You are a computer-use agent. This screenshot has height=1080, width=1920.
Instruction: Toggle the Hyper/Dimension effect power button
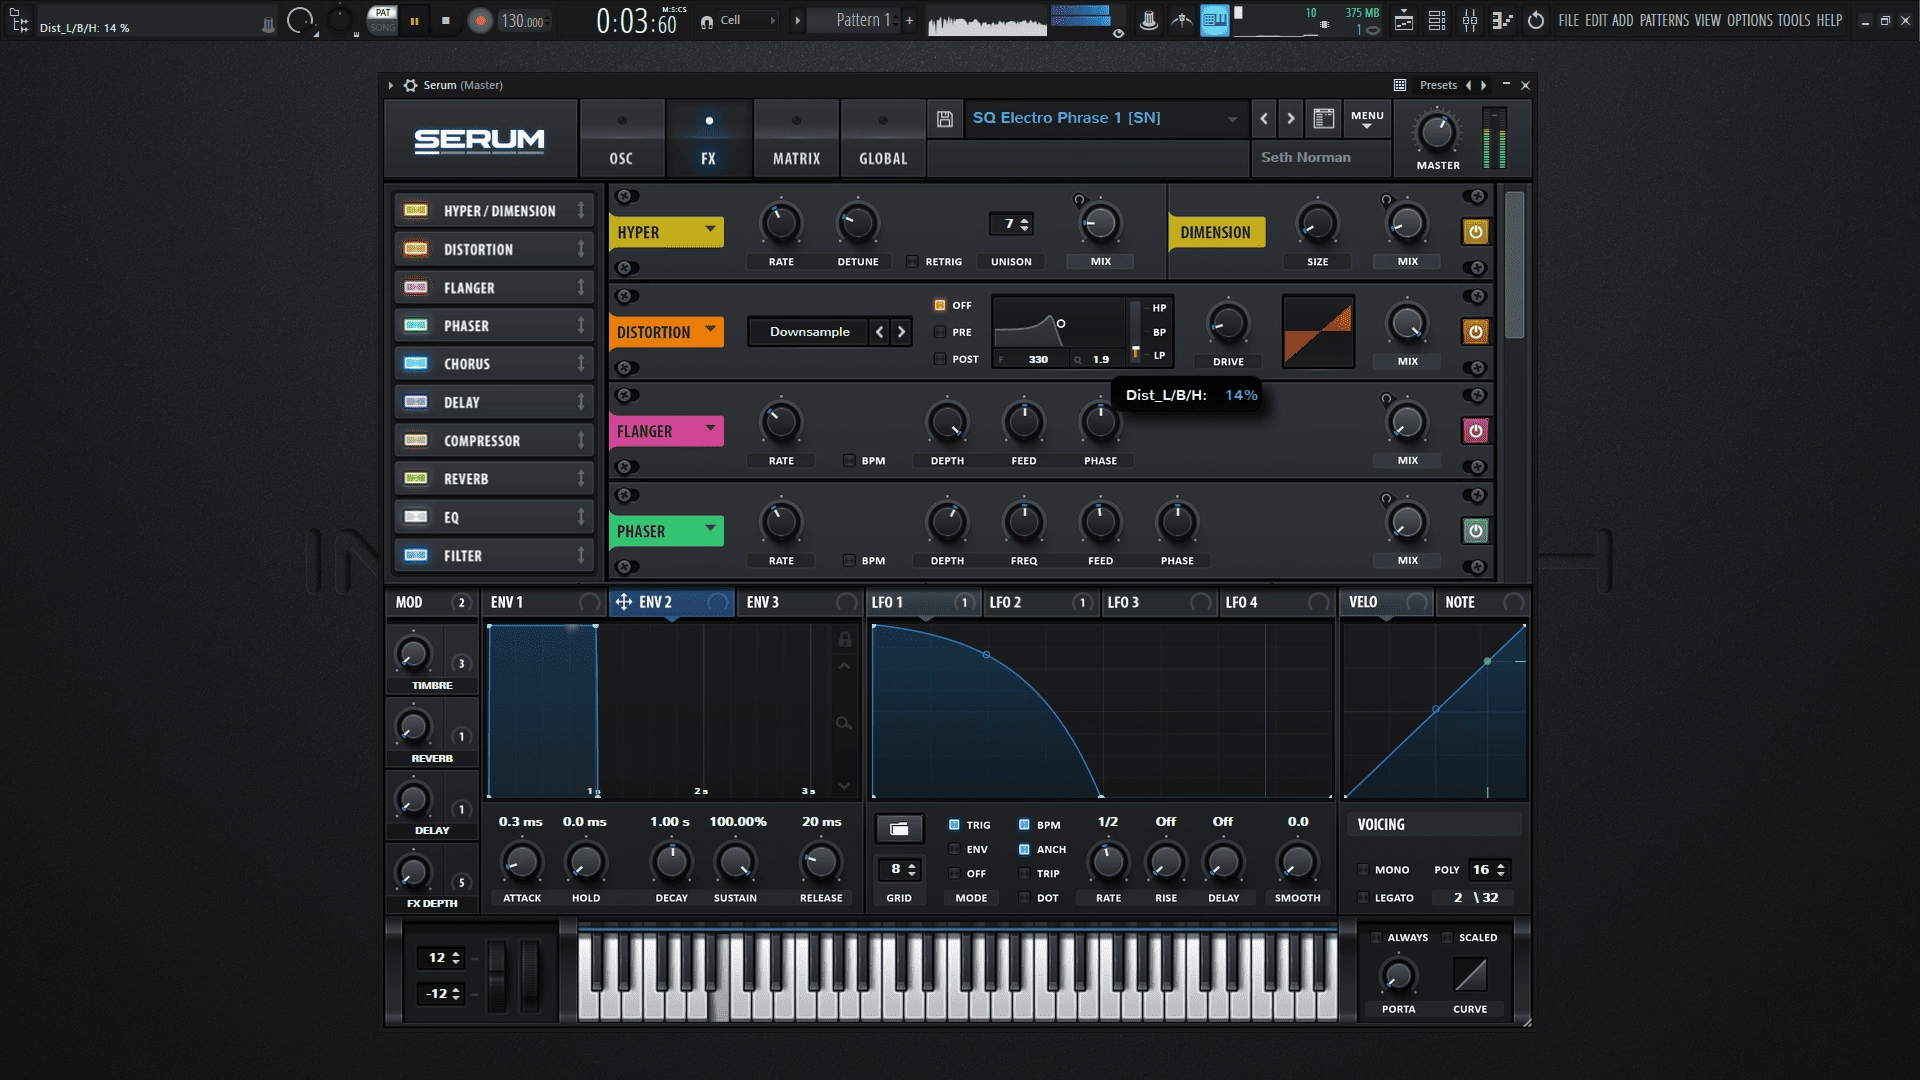click(1475, 232)
